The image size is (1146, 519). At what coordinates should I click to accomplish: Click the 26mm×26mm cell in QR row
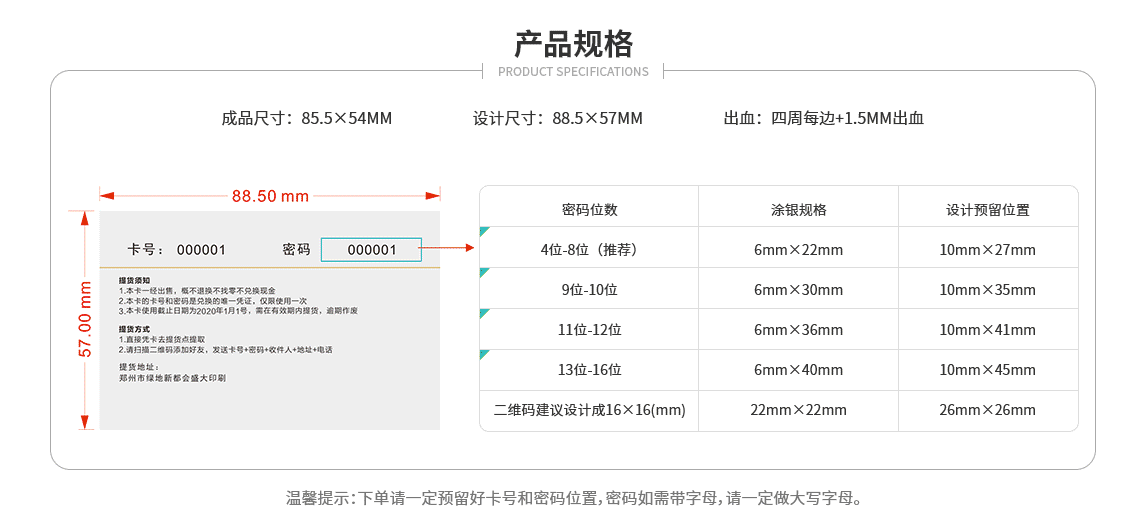point(987,410)
